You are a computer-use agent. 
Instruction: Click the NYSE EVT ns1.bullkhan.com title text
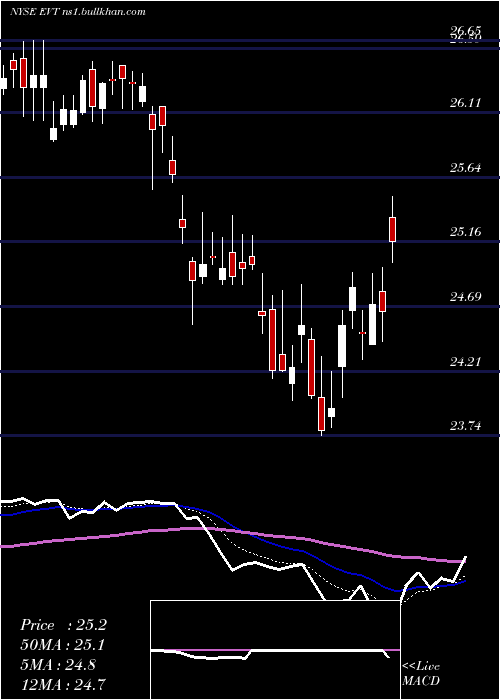(x=78, y=11)
